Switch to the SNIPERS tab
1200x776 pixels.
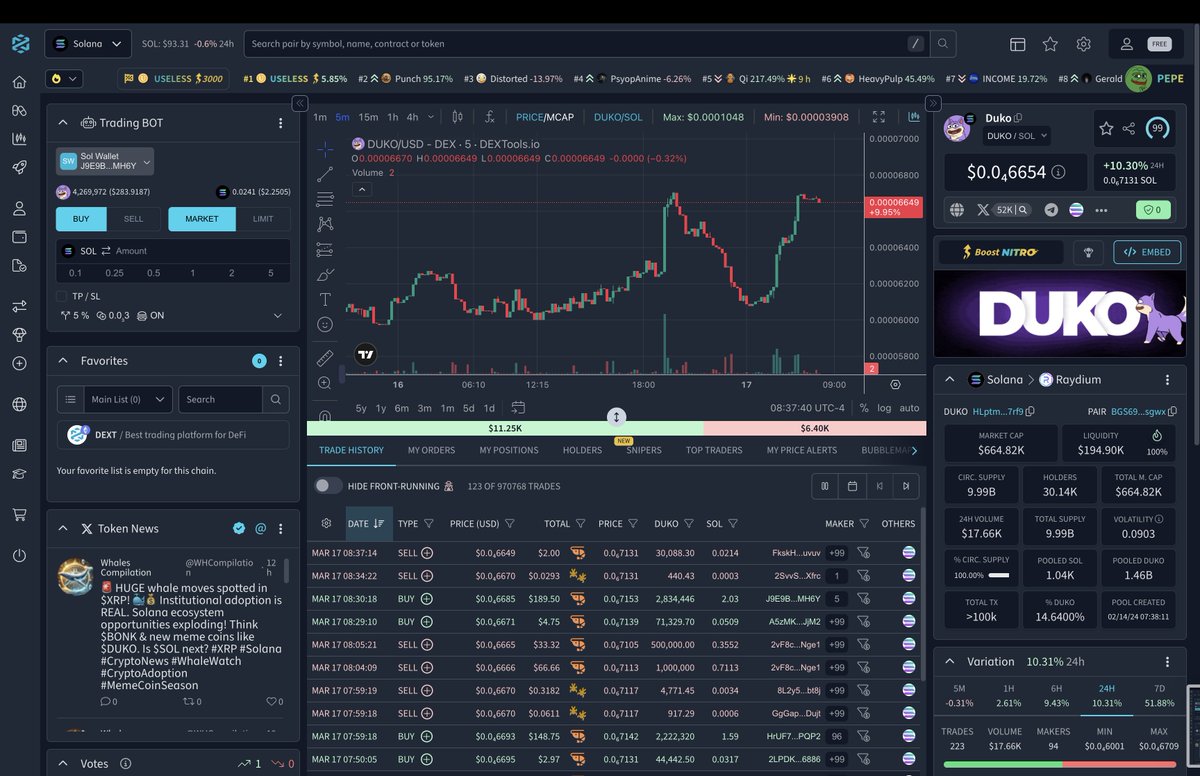[644, 450]
